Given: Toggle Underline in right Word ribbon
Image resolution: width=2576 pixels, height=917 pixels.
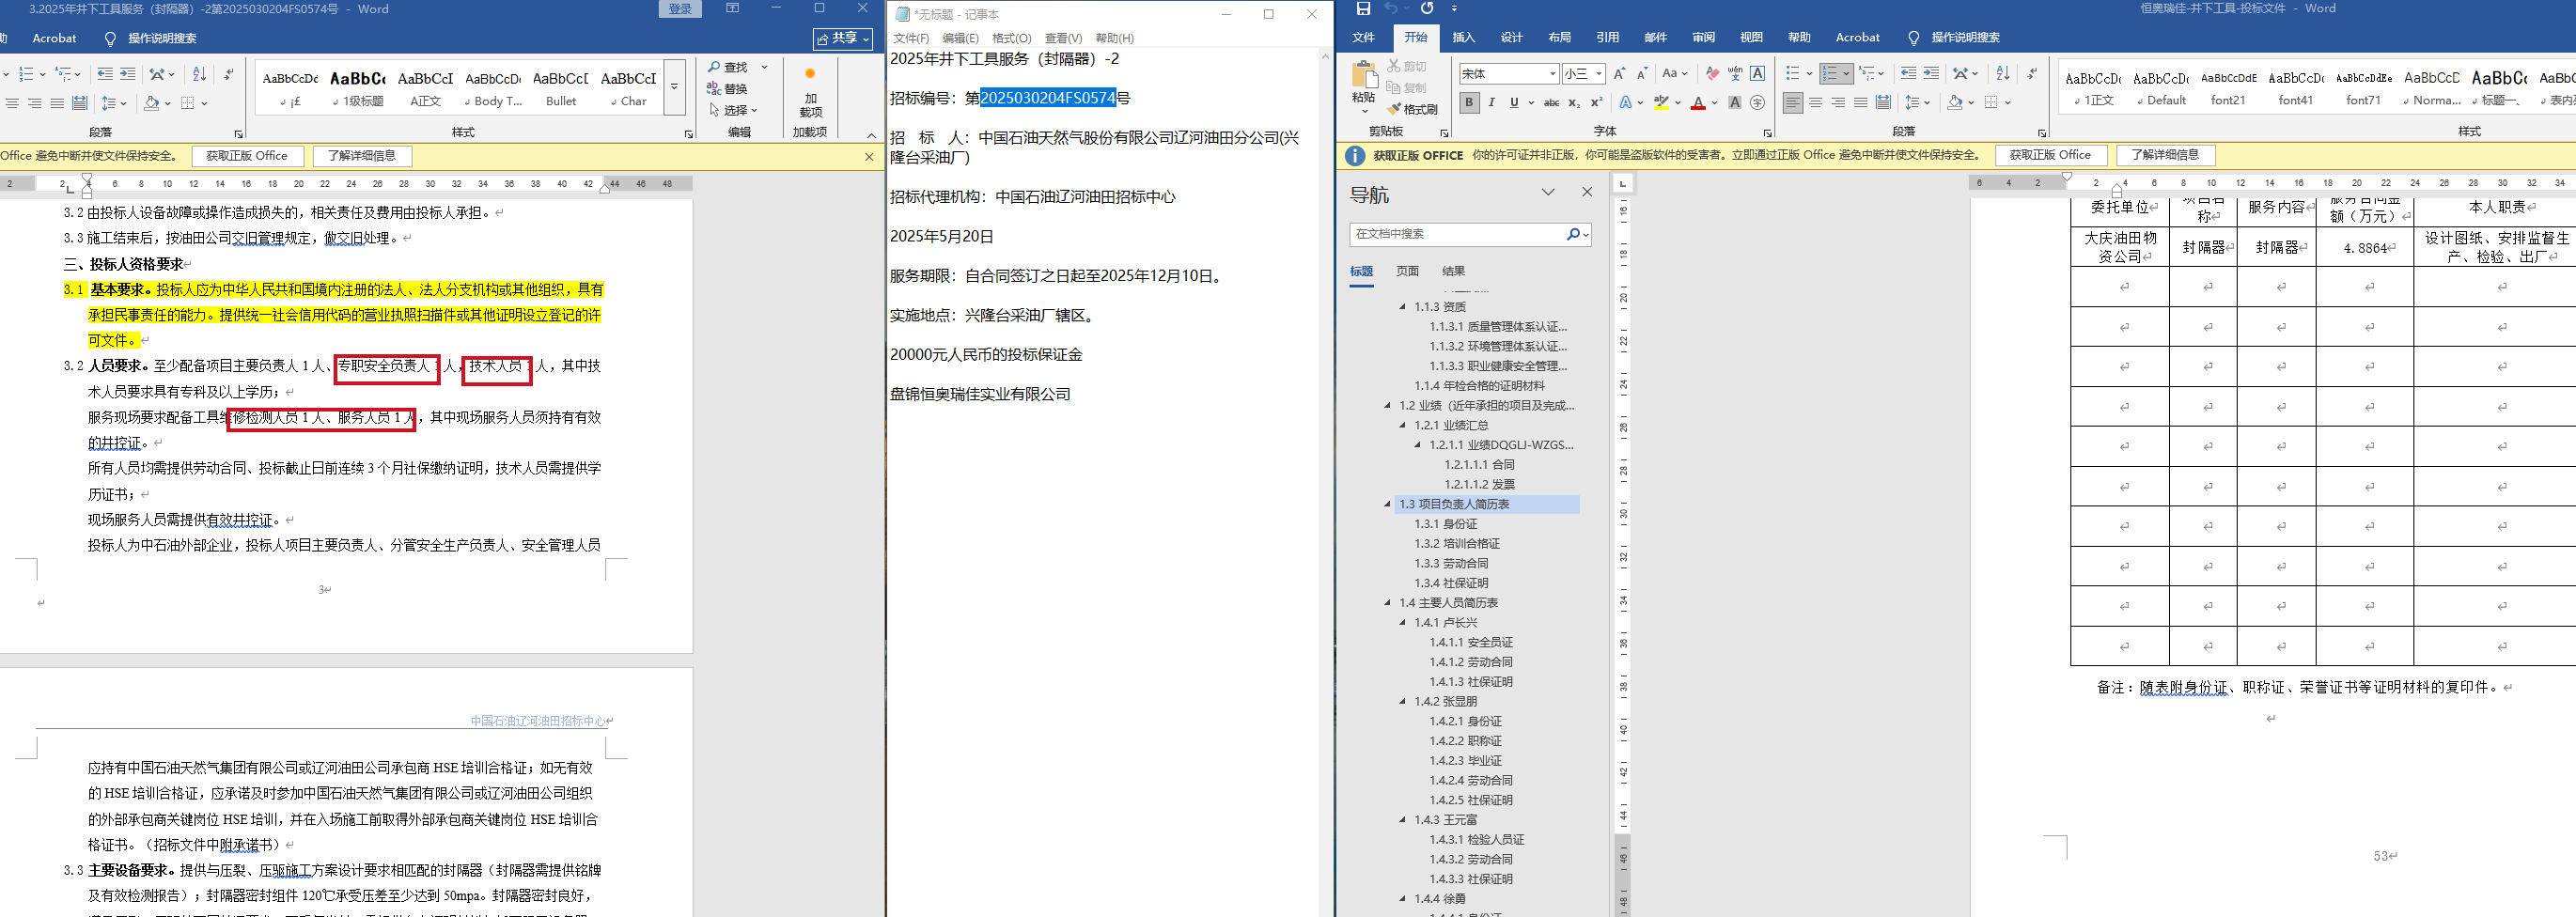Looking at the screenshot, I should (x=1514, y=103).
